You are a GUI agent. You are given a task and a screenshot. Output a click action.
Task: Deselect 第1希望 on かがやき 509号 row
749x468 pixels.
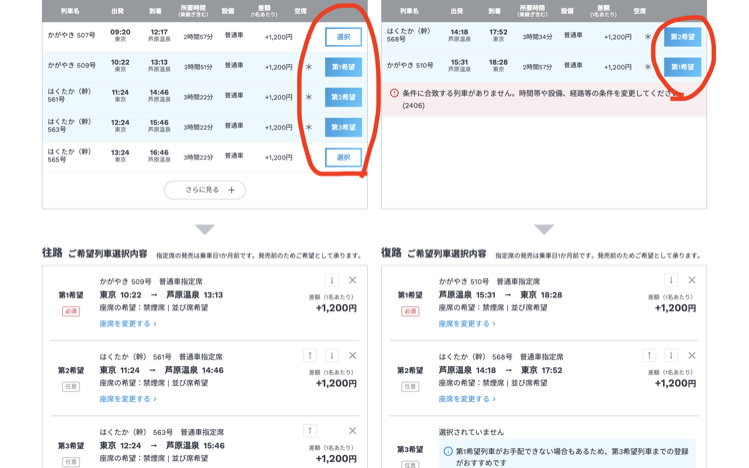pos(343,67)
